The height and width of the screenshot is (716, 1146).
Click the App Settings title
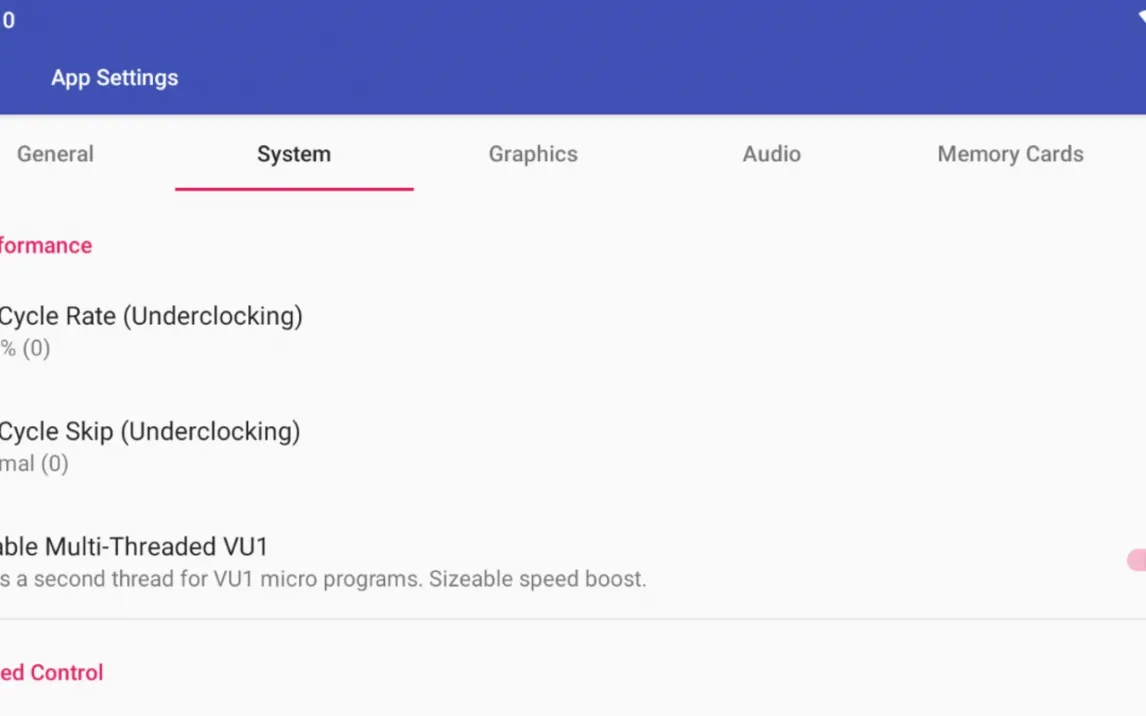[115, 78]
